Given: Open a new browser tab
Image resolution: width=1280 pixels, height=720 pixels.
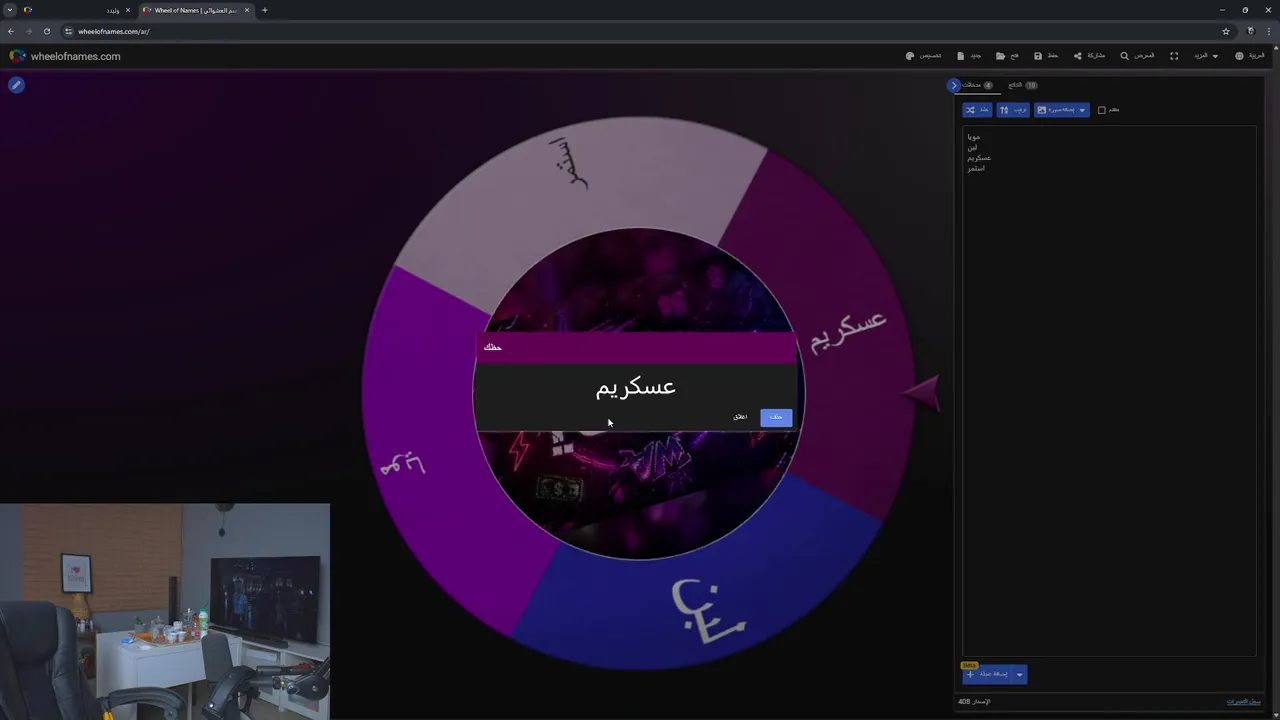Looking at the screenshot, I should (265, 10).
